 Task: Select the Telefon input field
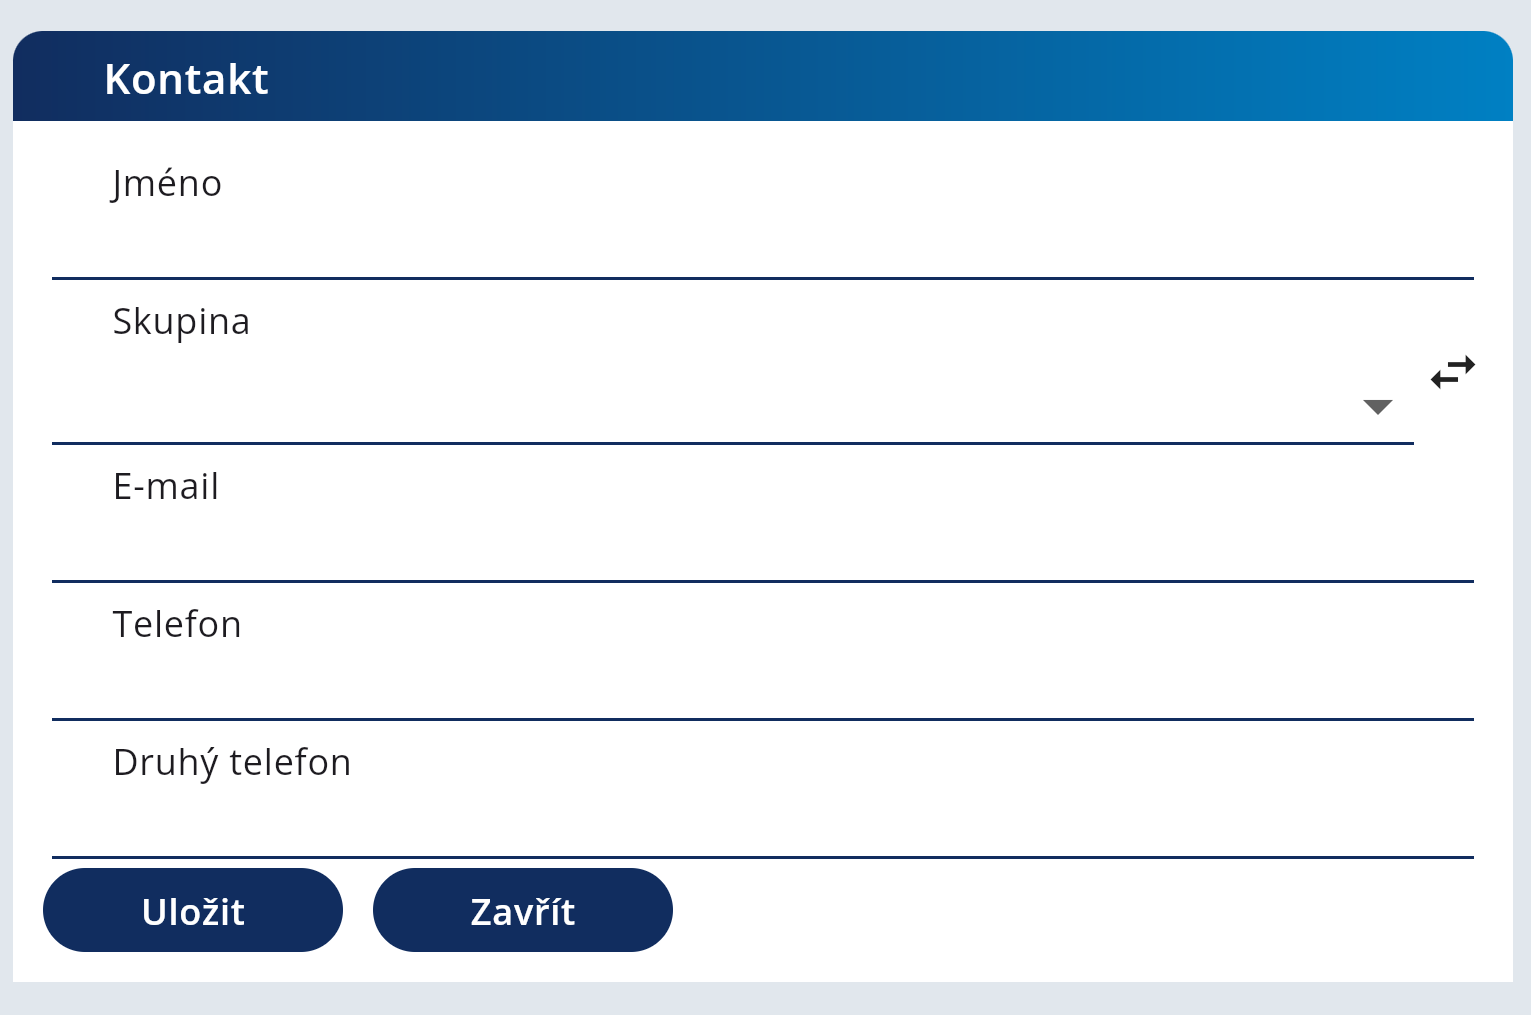[760, 681]
